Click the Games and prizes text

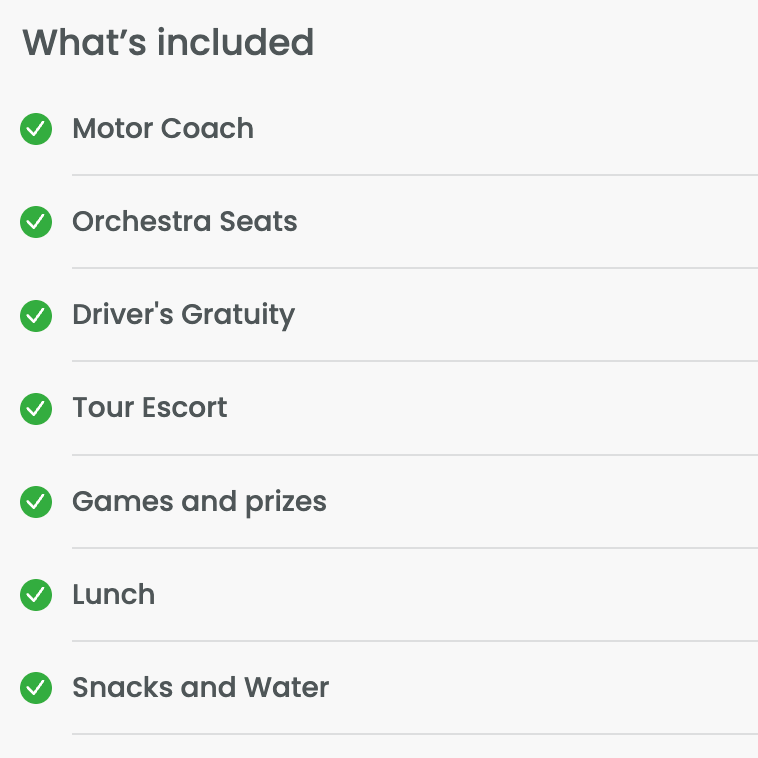199,502
